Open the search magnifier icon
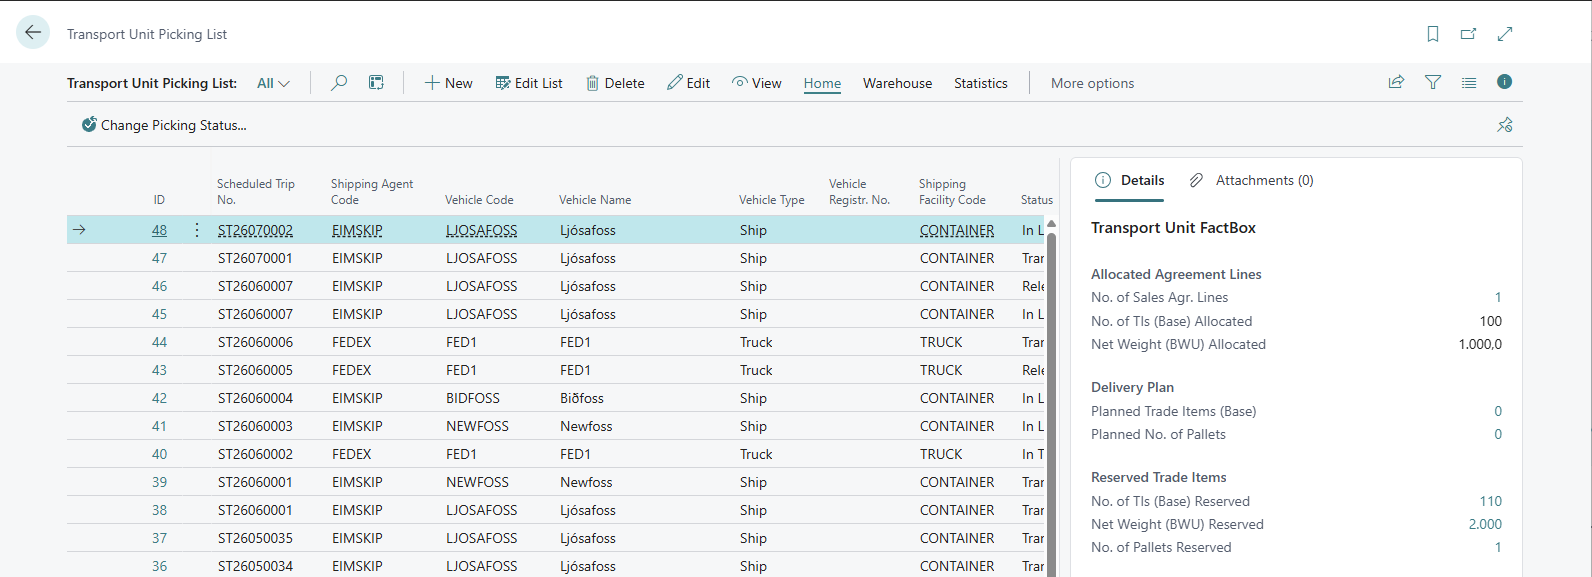 point(339,83)
